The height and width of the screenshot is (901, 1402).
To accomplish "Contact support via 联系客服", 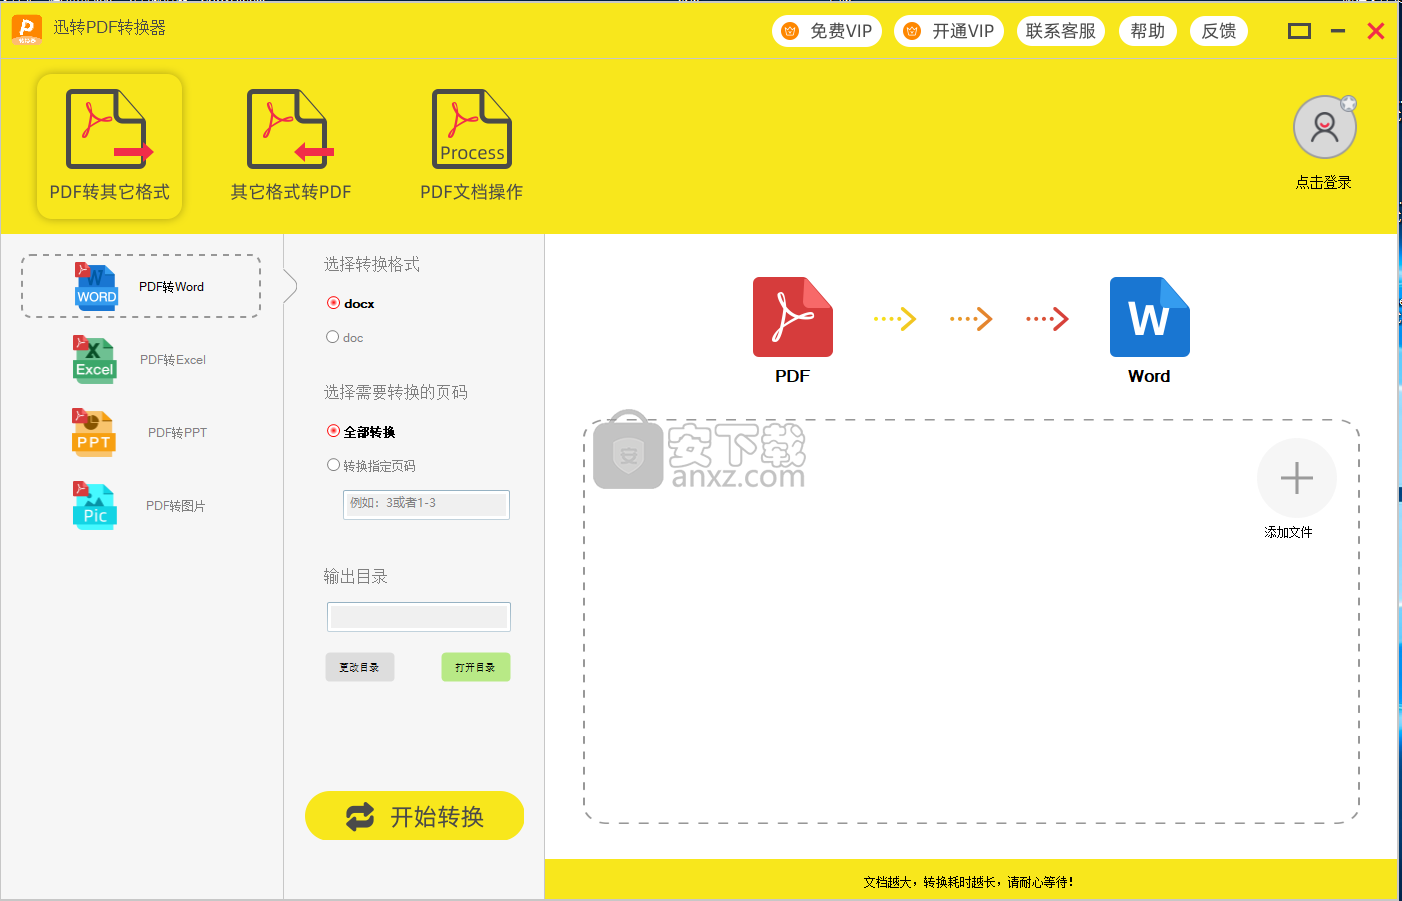I will pos(1061,31).
